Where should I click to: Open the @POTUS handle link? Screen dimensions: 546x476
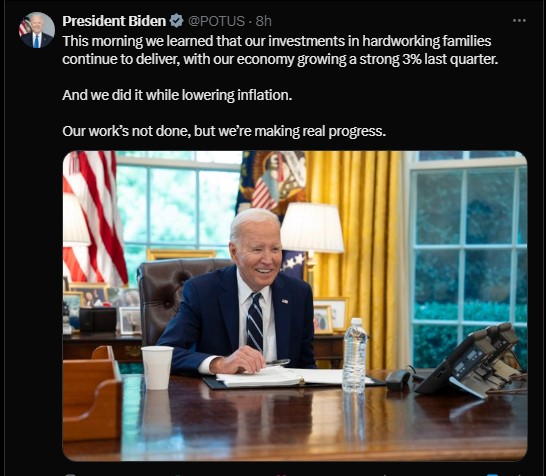coord(216,21)
